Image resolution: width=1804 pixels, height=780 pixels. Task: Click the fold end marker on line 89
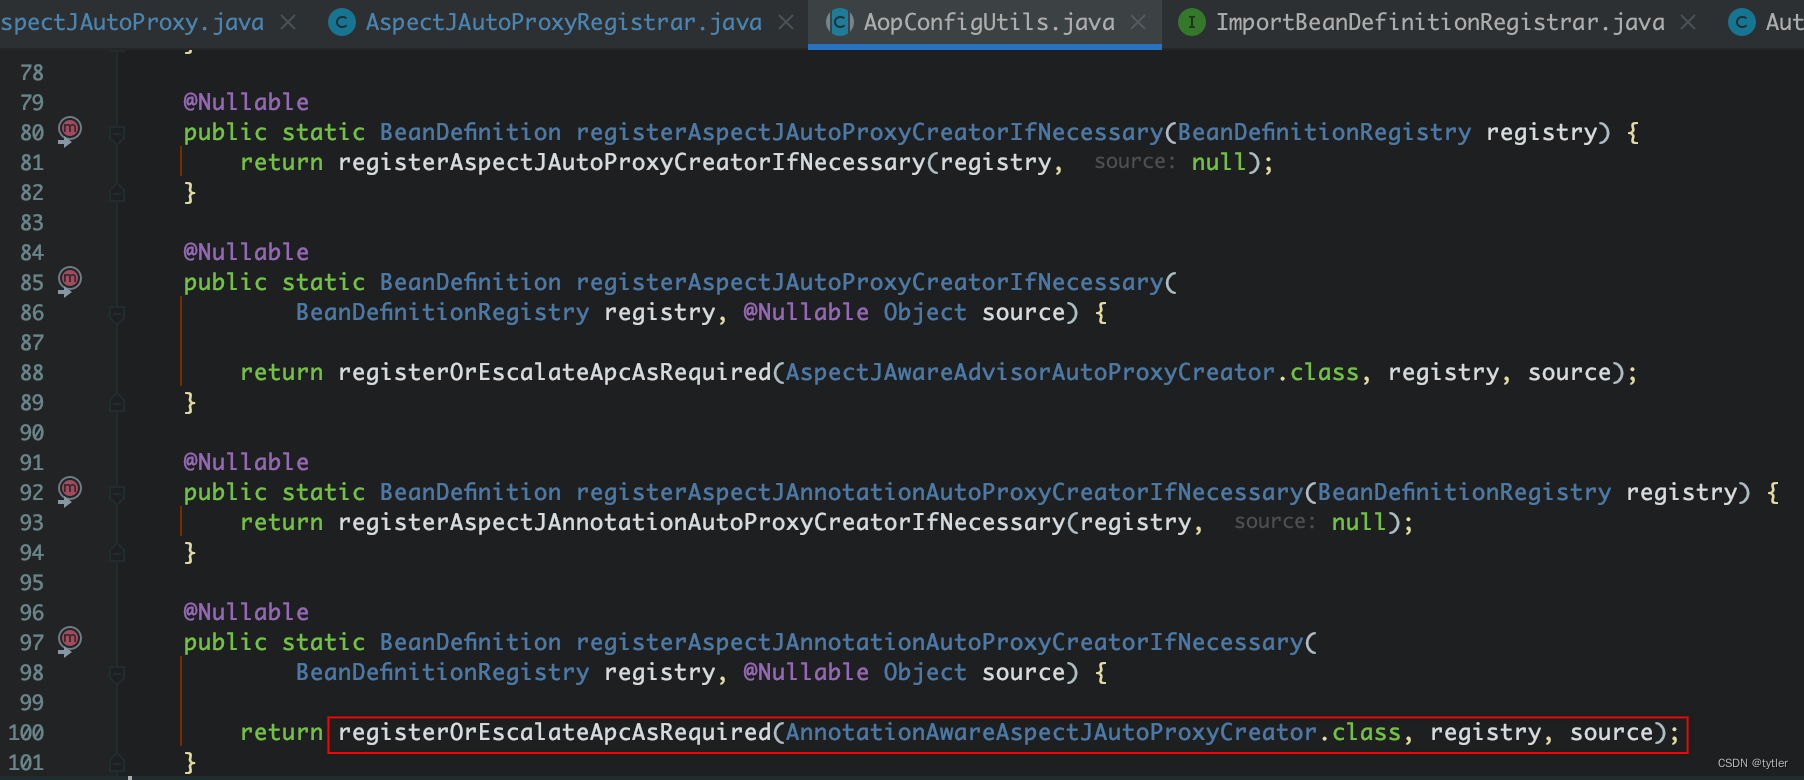pos(117,403)
